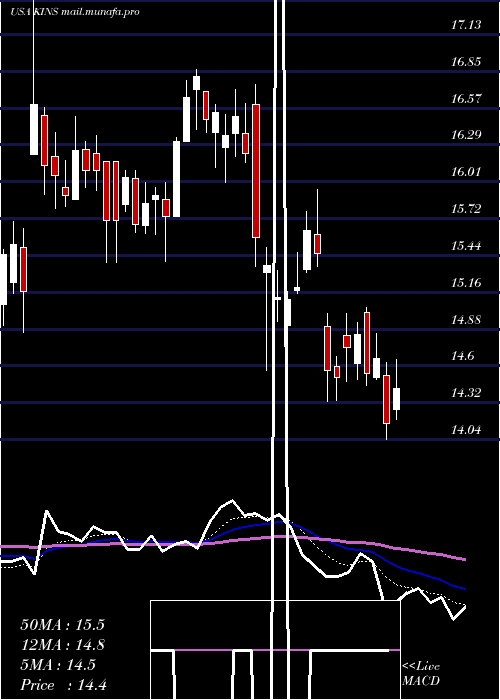500x700 pixels.
Task: Select the 14.88 price axis label
Action: pyautogui.click(x=466, y=320)
